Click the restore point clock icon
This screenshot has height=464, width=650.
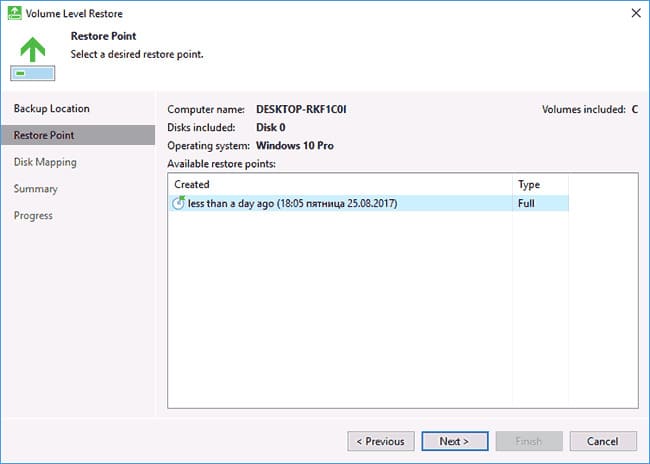click(x=179, y=203)
